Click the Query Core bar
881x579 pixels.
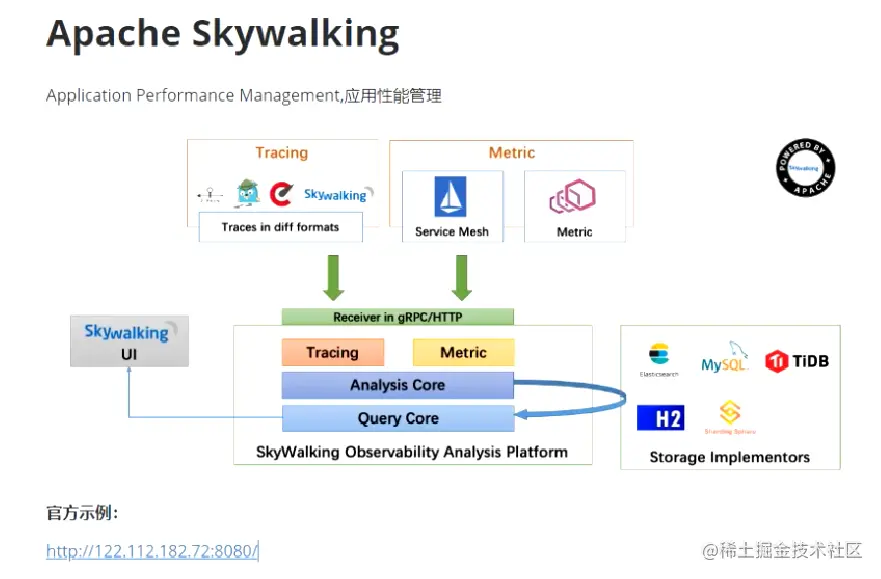tap(398, 418)
